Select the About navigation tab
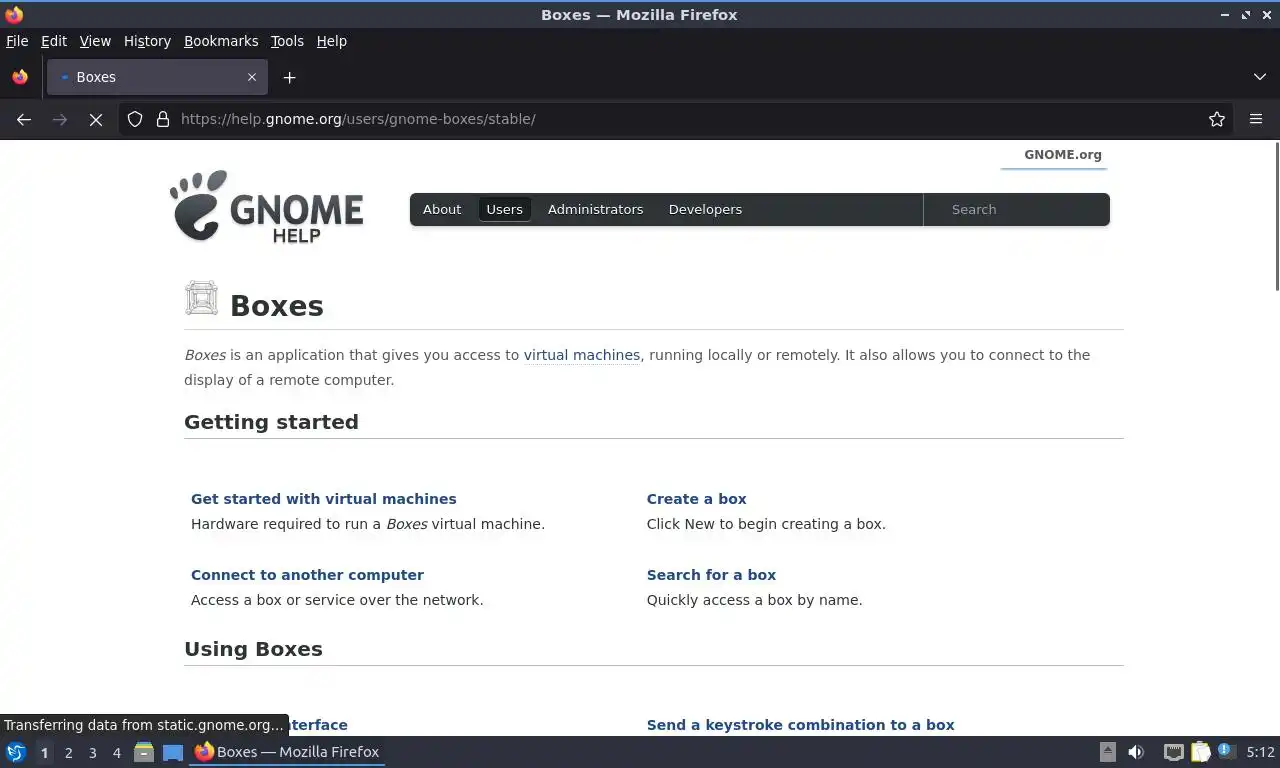The height and width of the screenshot is (768, 1280). point(442,209)
